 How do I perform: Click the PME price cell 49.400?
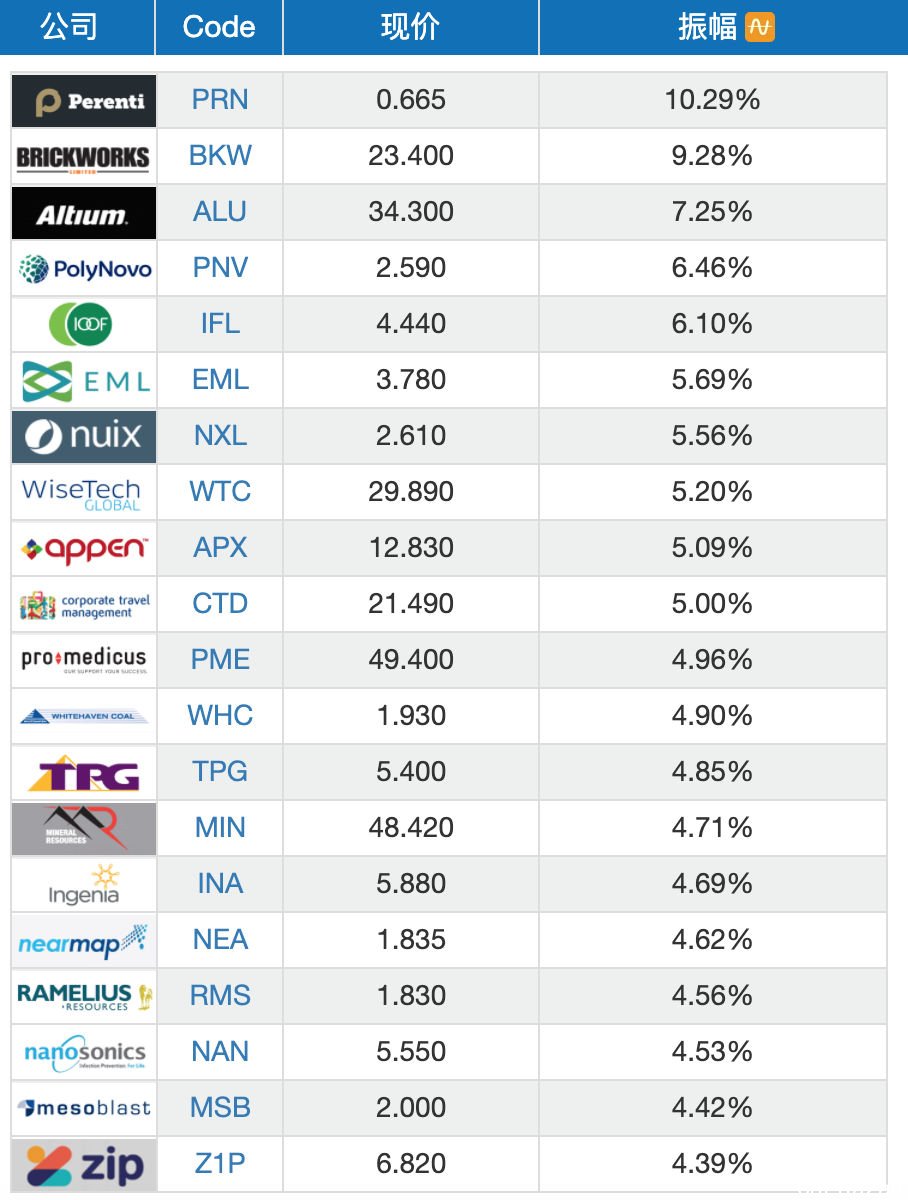(411, 660)
